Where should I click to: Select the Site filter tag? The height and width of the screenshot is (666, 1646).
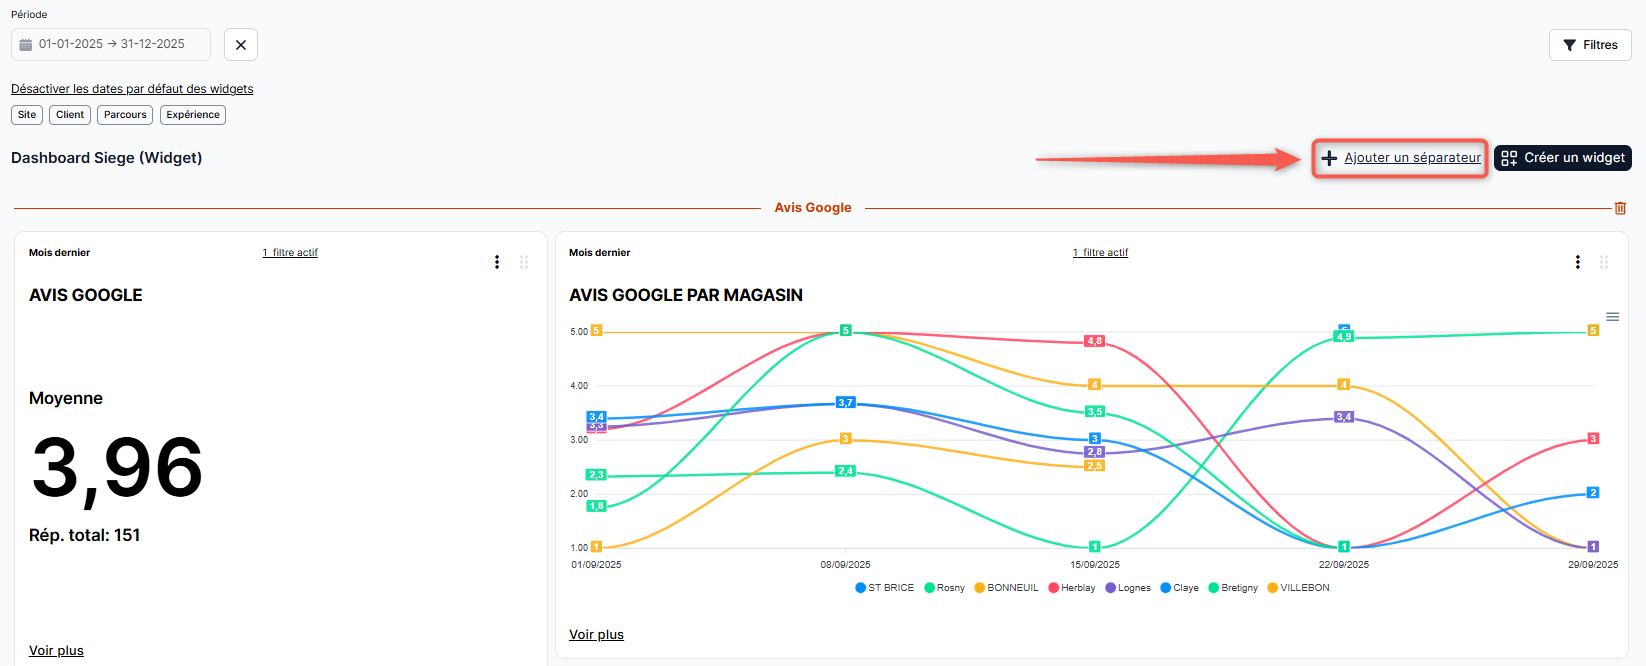27,115
